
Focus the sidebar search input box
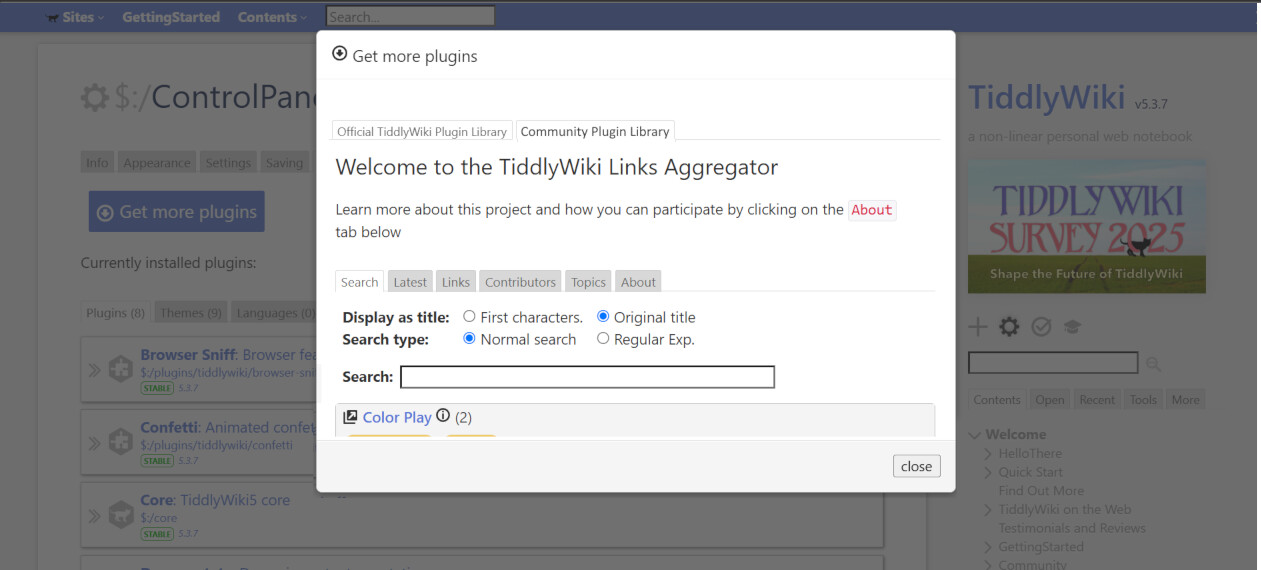pyautogui.click(x=1053, y=363)
